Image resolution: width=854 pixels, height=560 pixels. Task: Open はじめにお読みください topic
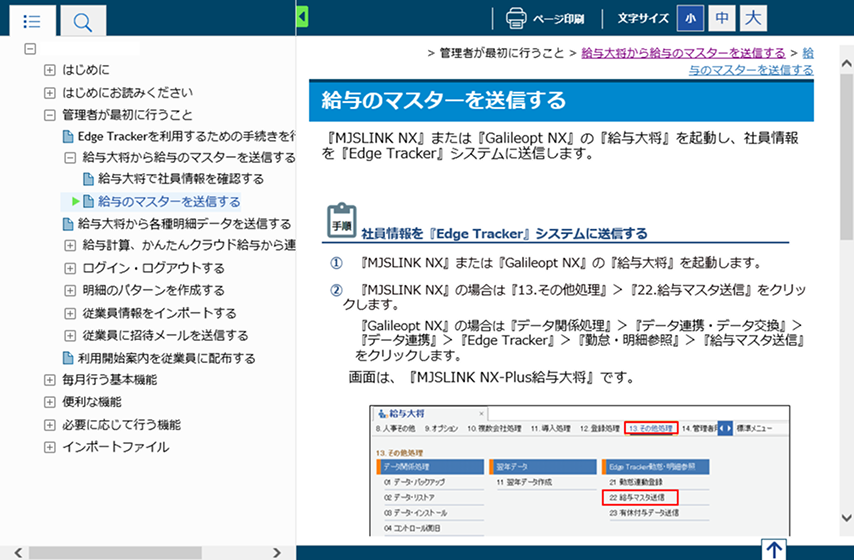click(x=127, y=93)
